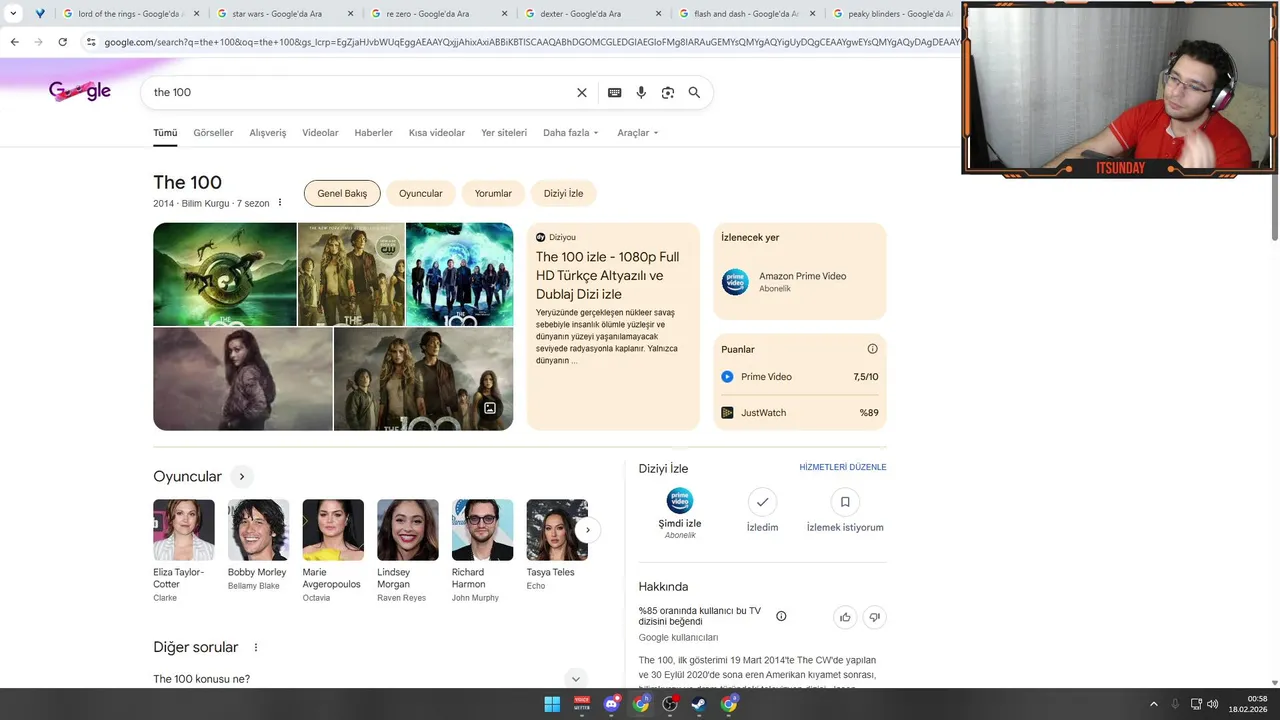Select the Oyuncular chip
This screenshot has width=1280, height=720.
(421, 194)
